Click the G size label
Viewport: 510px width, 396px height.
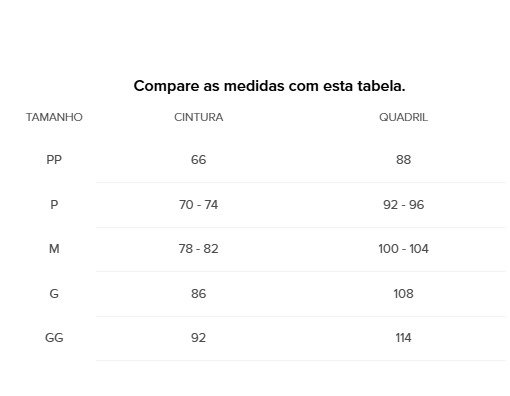click(54, 294)
